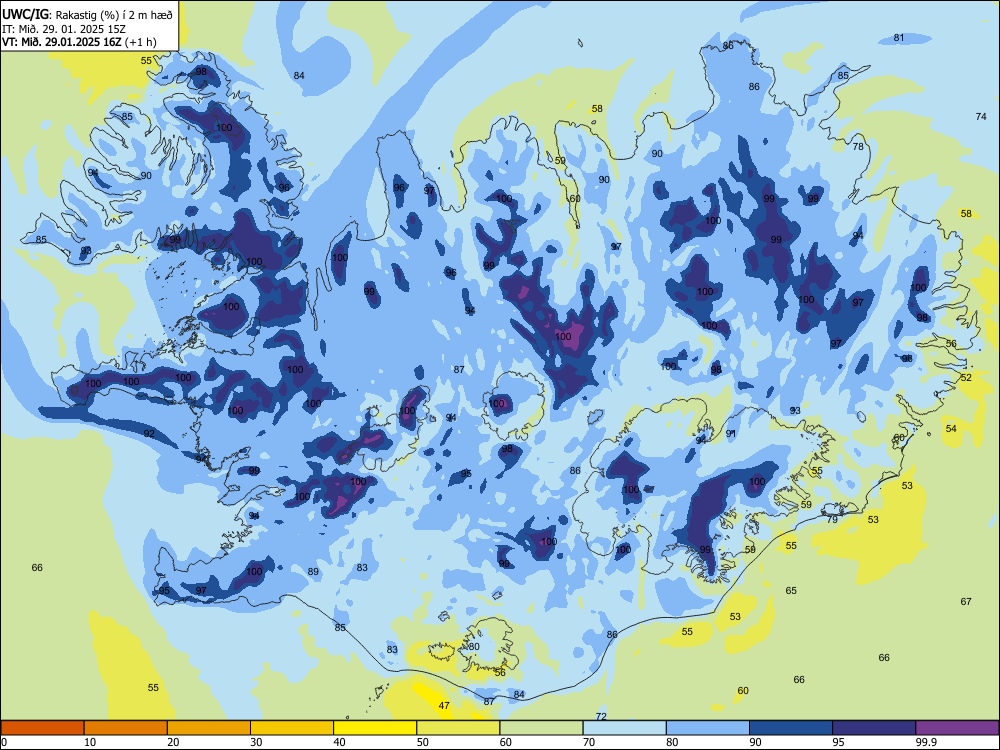
Task: Click the humidity value "74" on the map
Action: 982,116
